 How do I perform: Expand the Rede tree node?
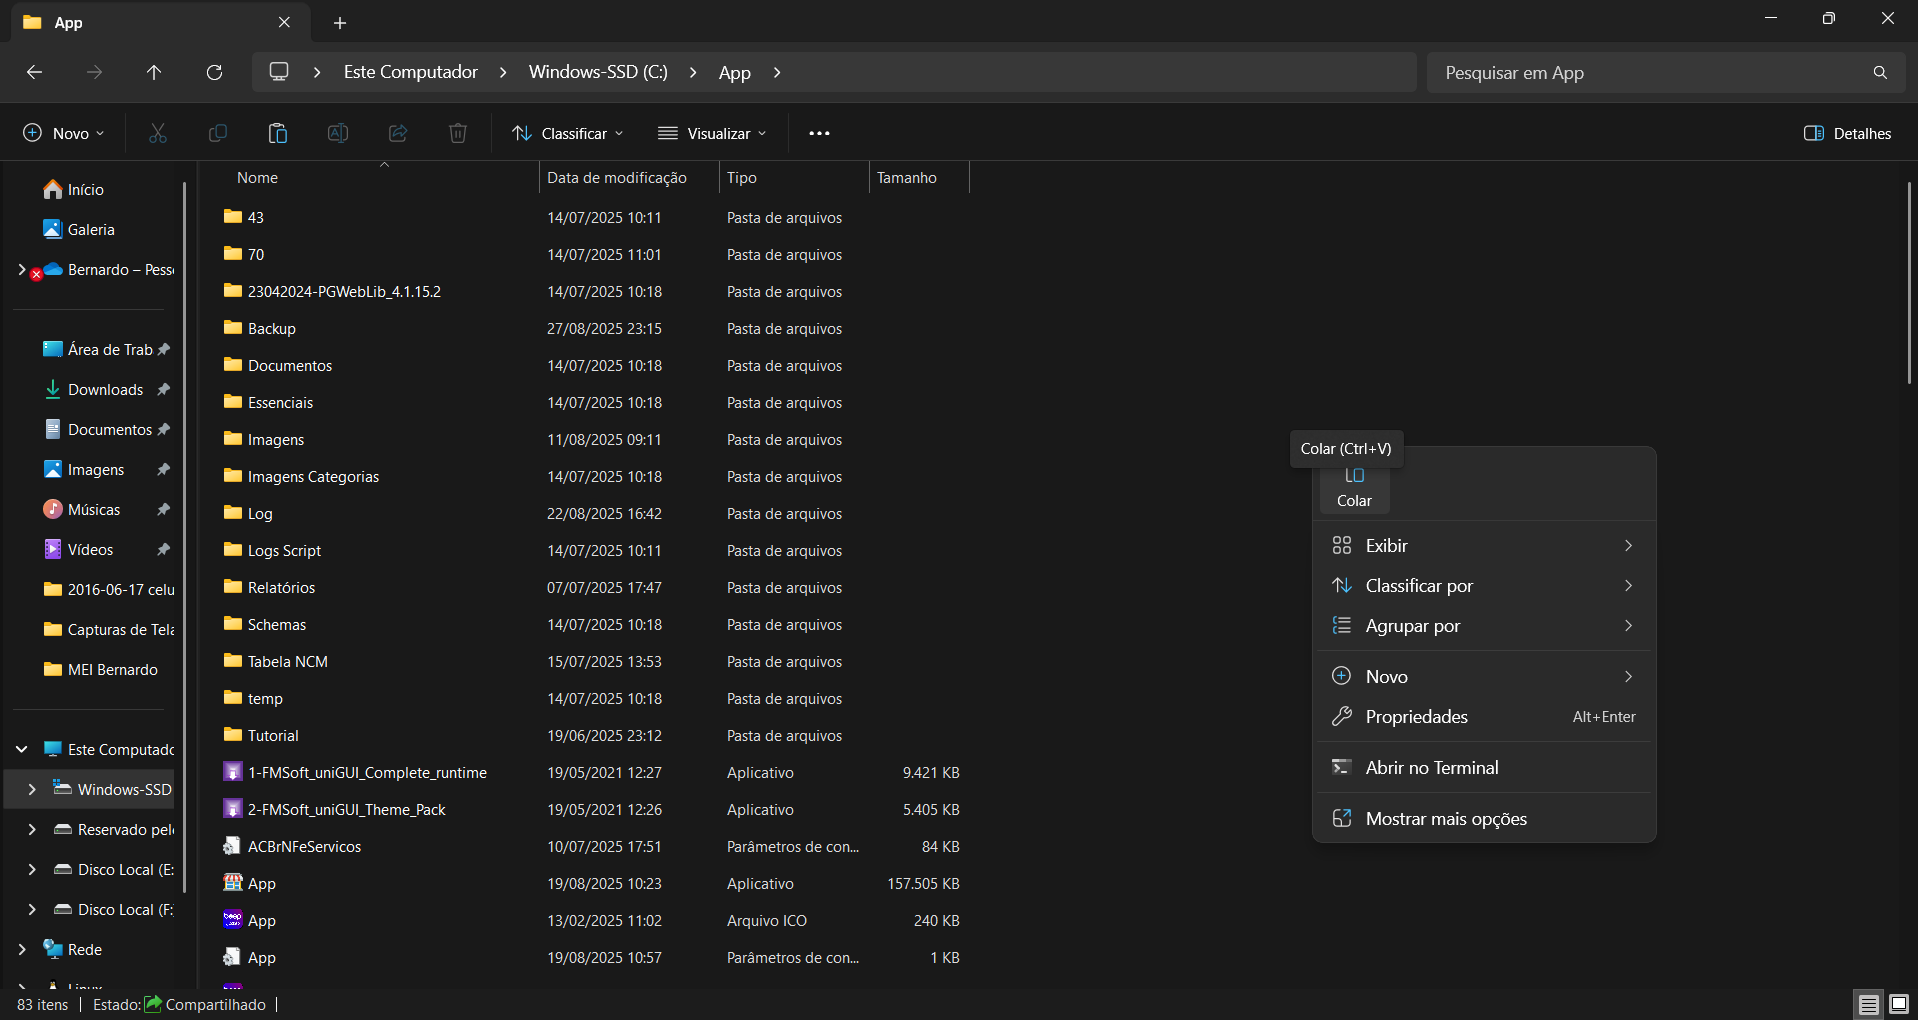22,949
